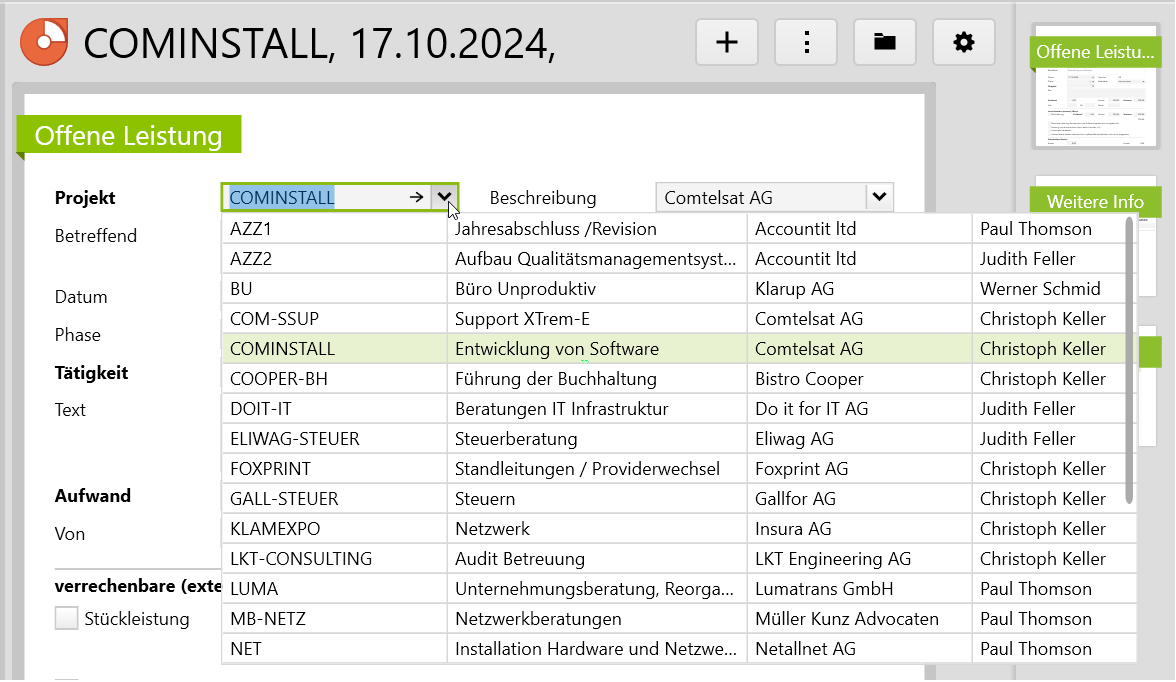1176x682 pixels.
Task: Collapse the Projekt dropdown chevron
Action: tap(444, 198)
